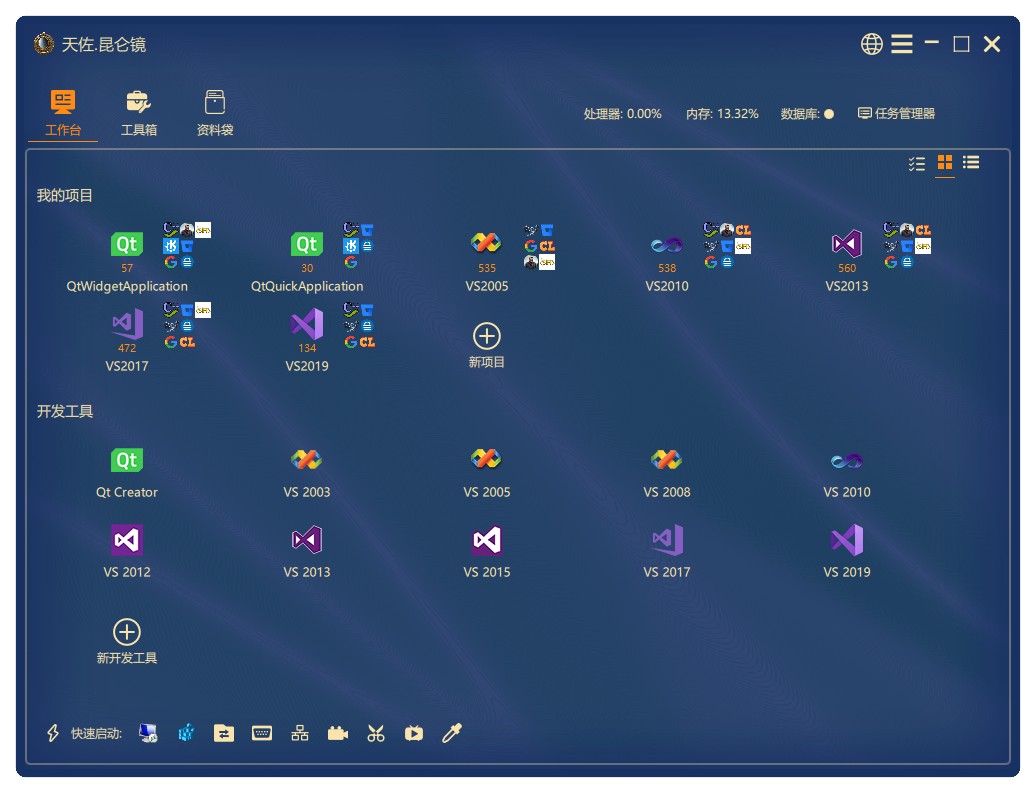Launch VS 2005 dev tool

click(486, 472)
